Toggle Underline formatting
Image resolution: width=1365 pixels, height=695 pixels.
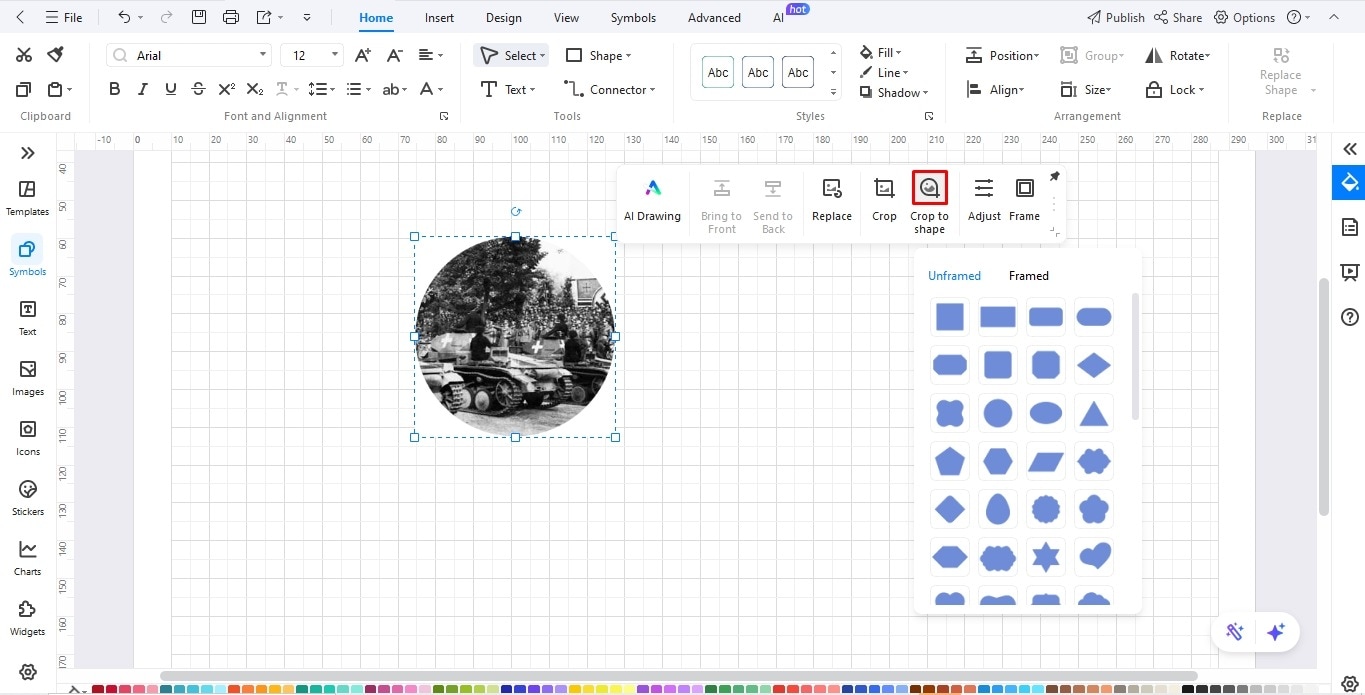click(171, 89)
